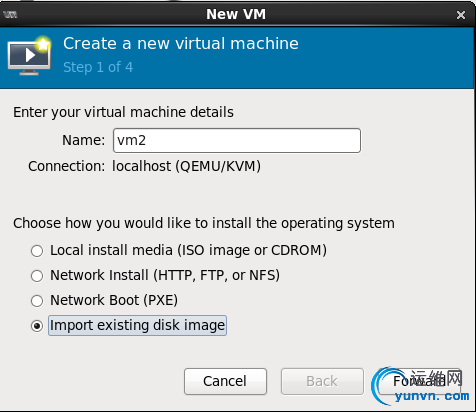Select the Import existing disk image radio circle
Viewport: 476px width, 413px height.
coord(37,326)
